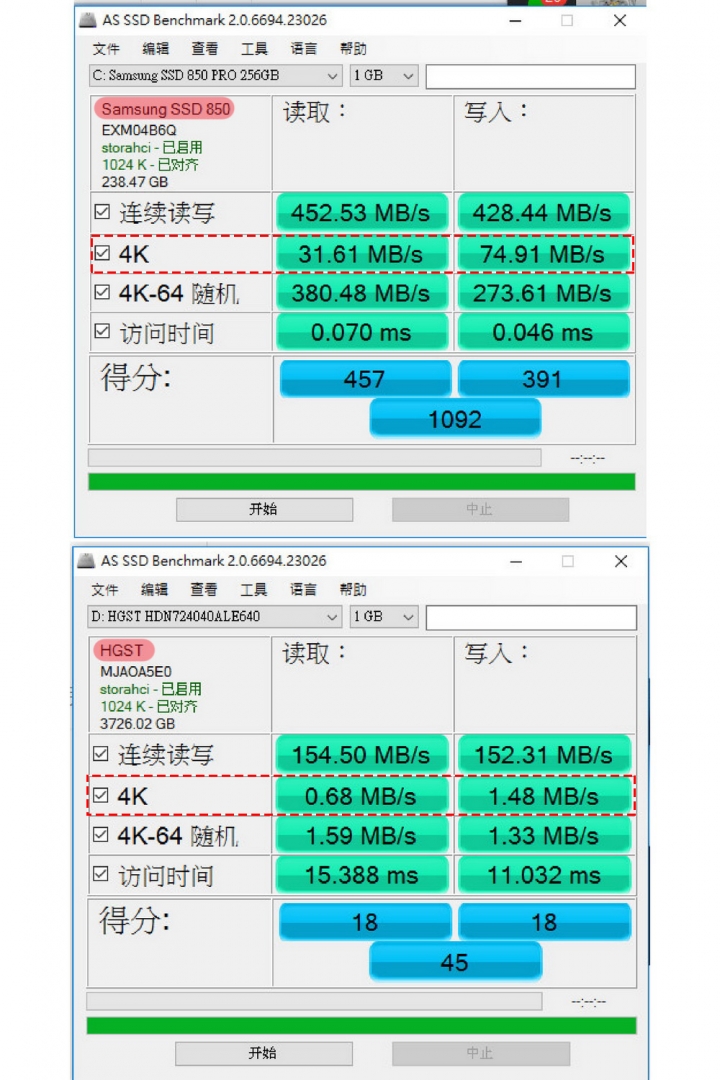Click the 428.44 MB/s sequential write result

click(543, 213)
